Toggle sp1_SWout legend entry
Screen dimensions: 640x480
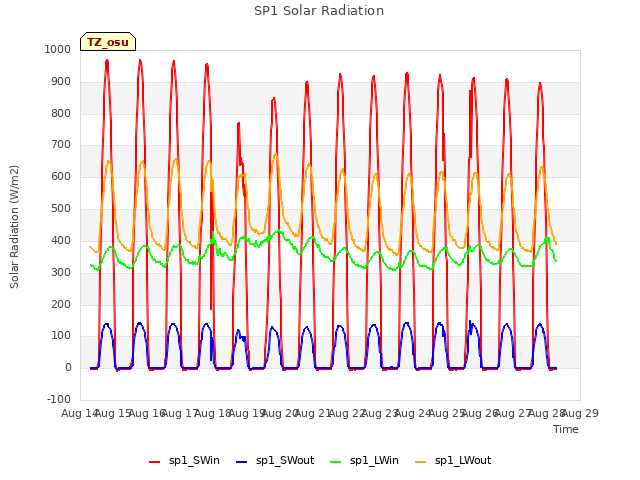(276, 460)
